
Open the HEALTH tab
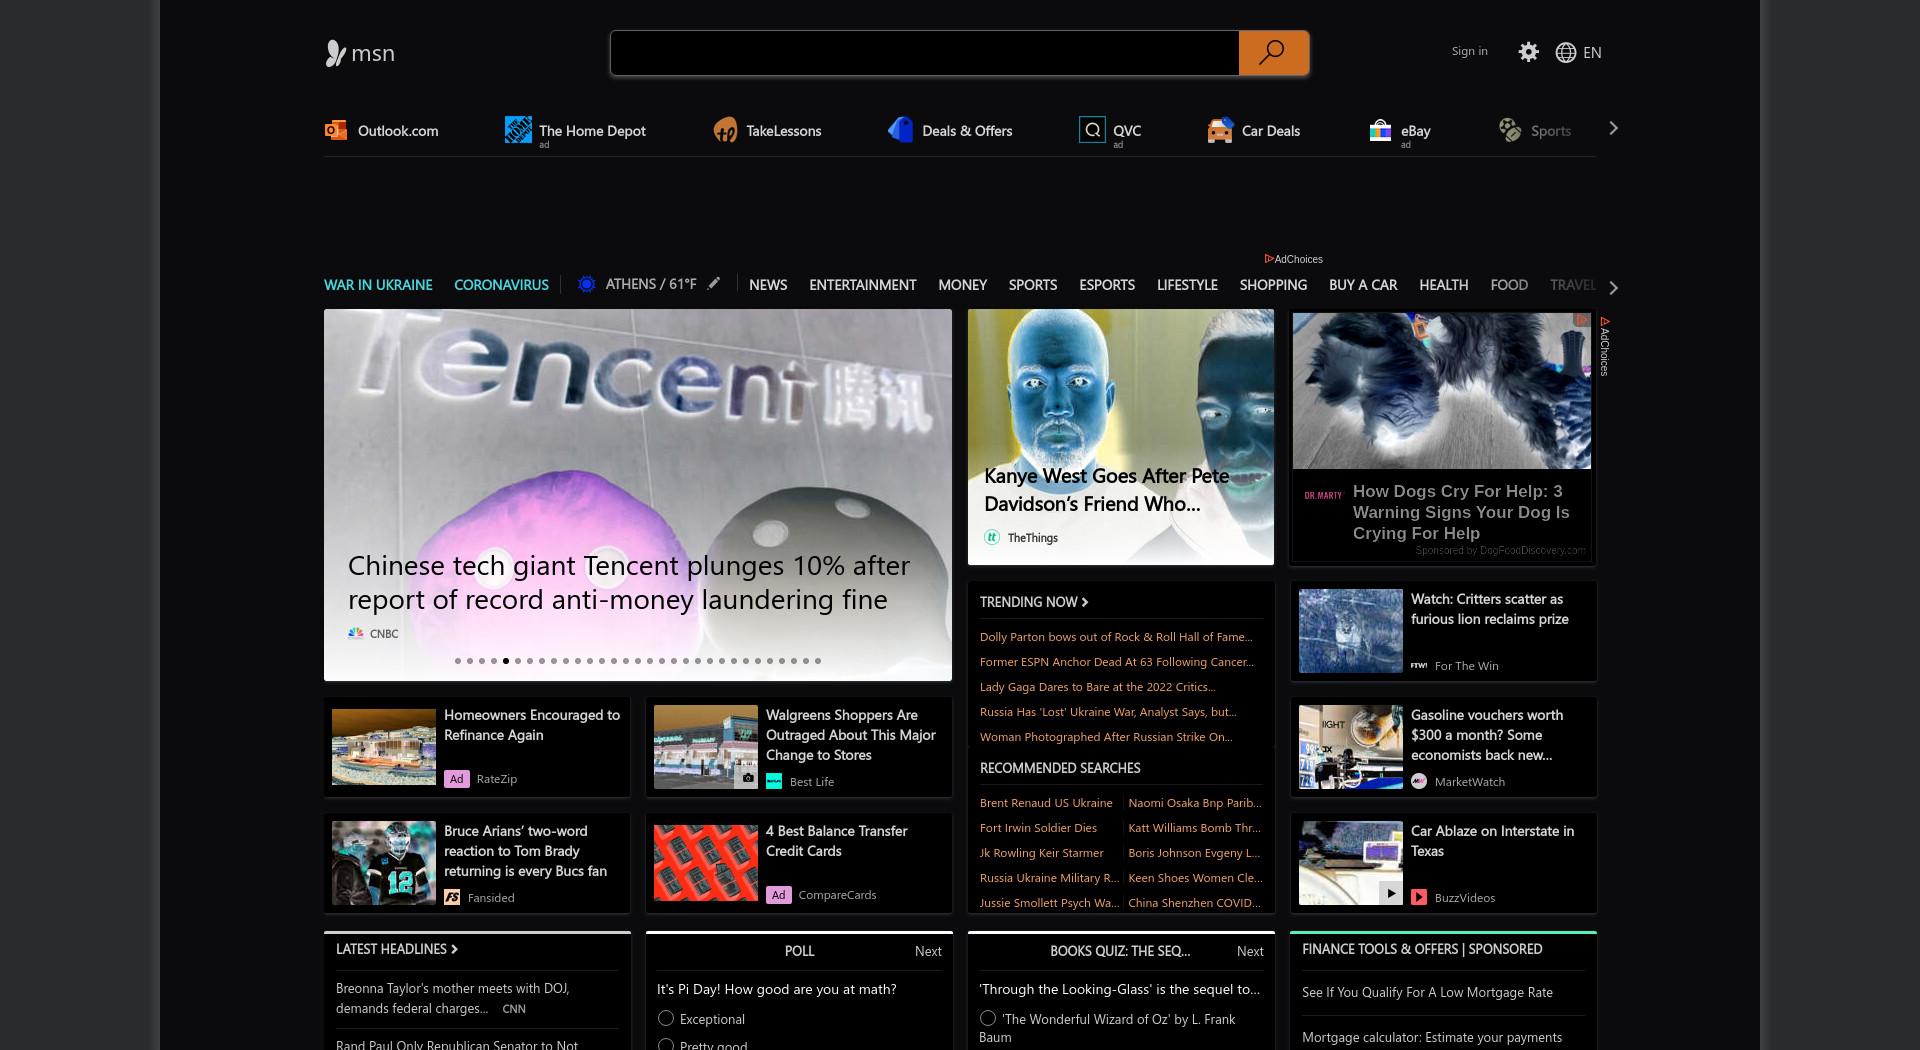tap(1444, 285)
